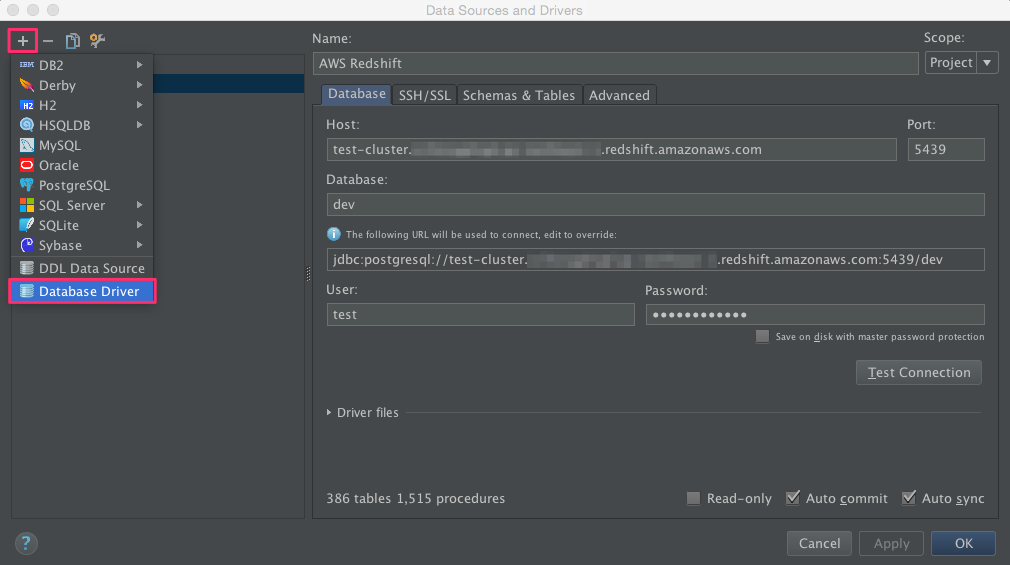Open help with question mark icon

click(x=26, y=543)
